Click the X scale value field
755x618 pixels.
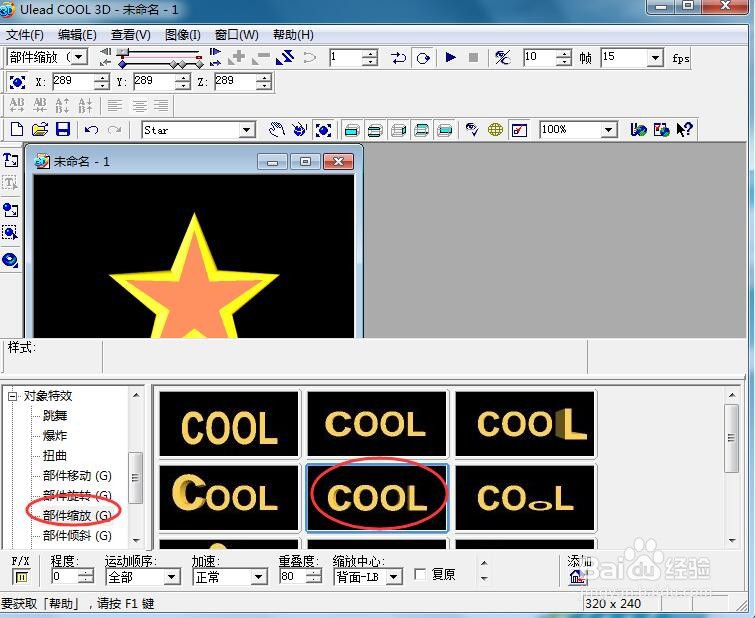[73, 82]
